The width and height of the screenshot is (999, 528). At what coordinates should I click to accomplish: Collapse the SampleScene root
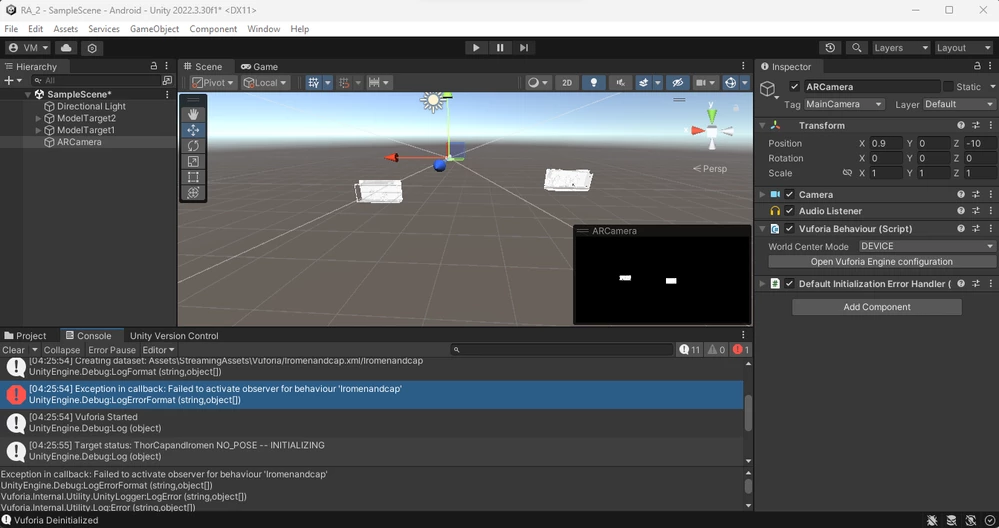(27, 94)
